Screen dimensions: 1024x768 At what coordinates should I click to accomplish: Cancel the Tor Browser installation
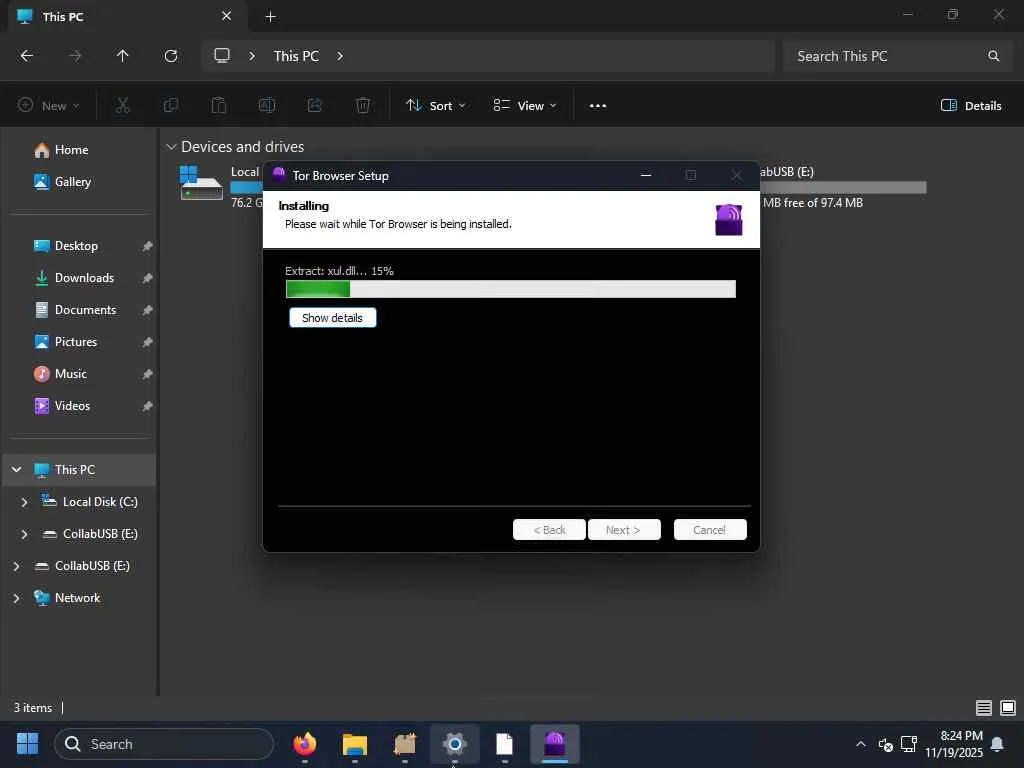point(710,530)
